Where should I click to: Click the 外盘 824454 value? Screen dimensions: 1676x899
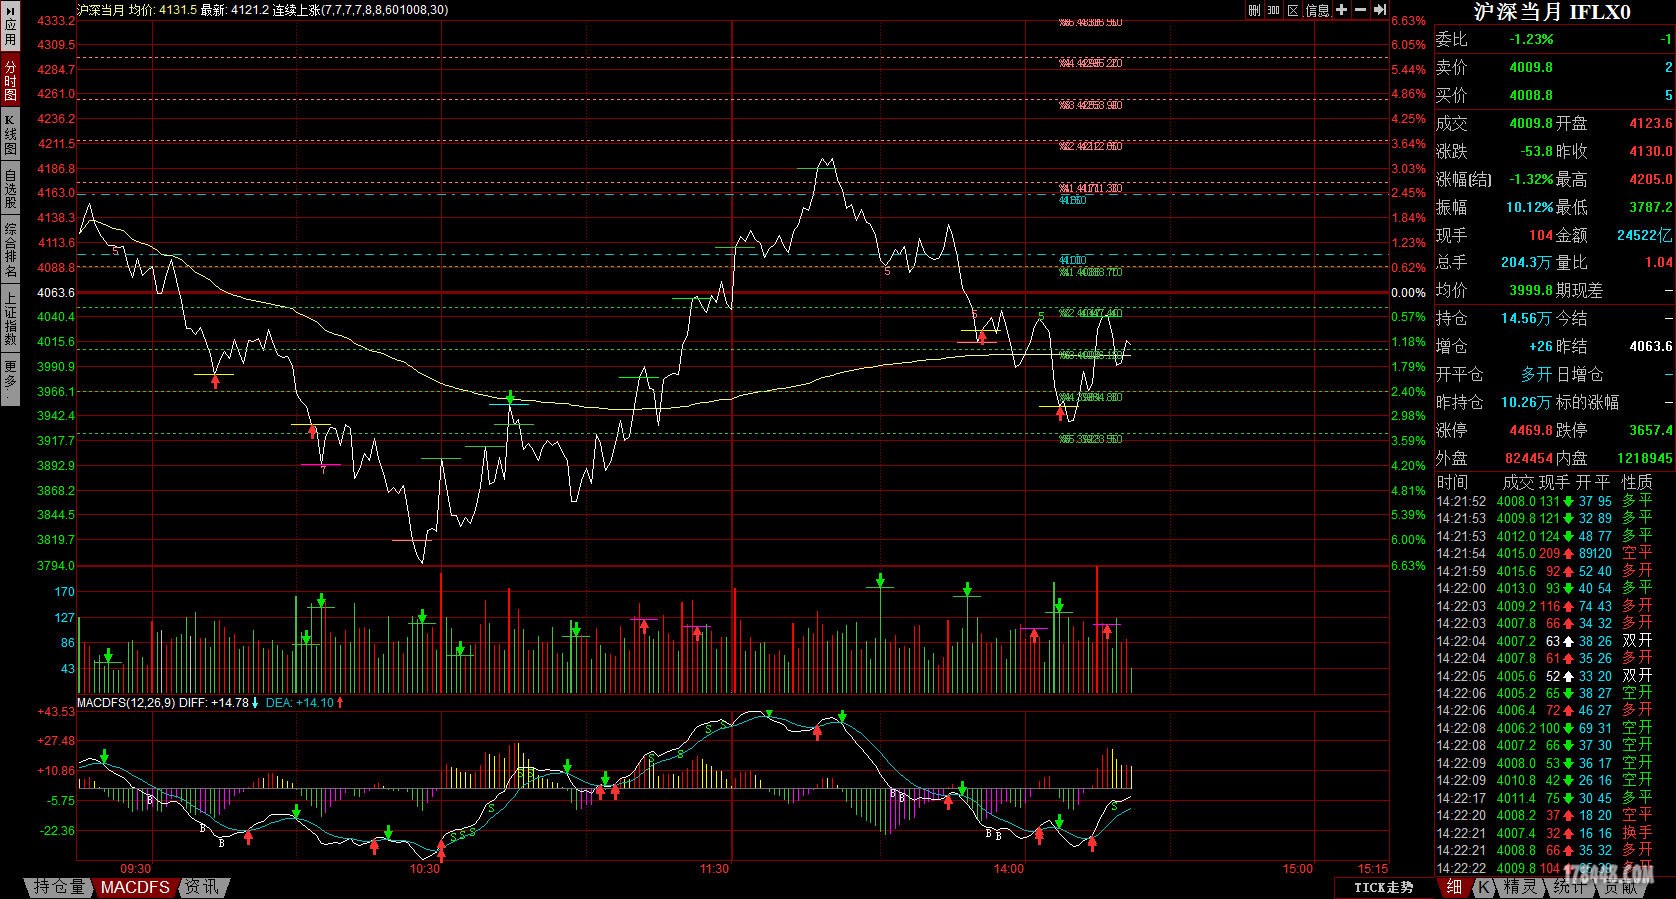pos(1529,458)
